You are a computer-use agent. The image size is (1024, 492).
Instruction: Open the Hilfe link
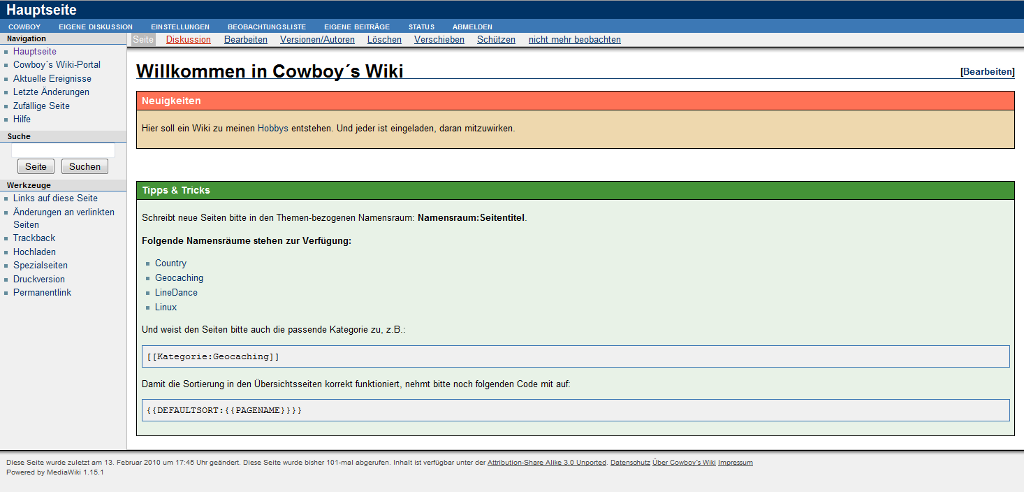click(22, 120)
